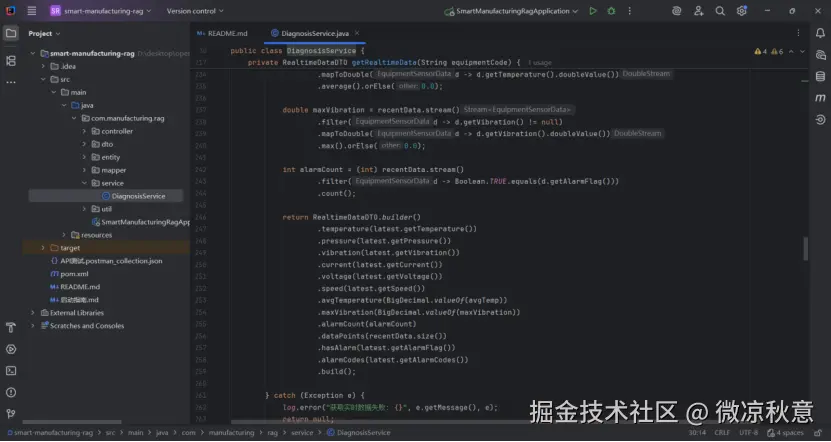Click the warnings count inspection indicator

tap(768, 51)
